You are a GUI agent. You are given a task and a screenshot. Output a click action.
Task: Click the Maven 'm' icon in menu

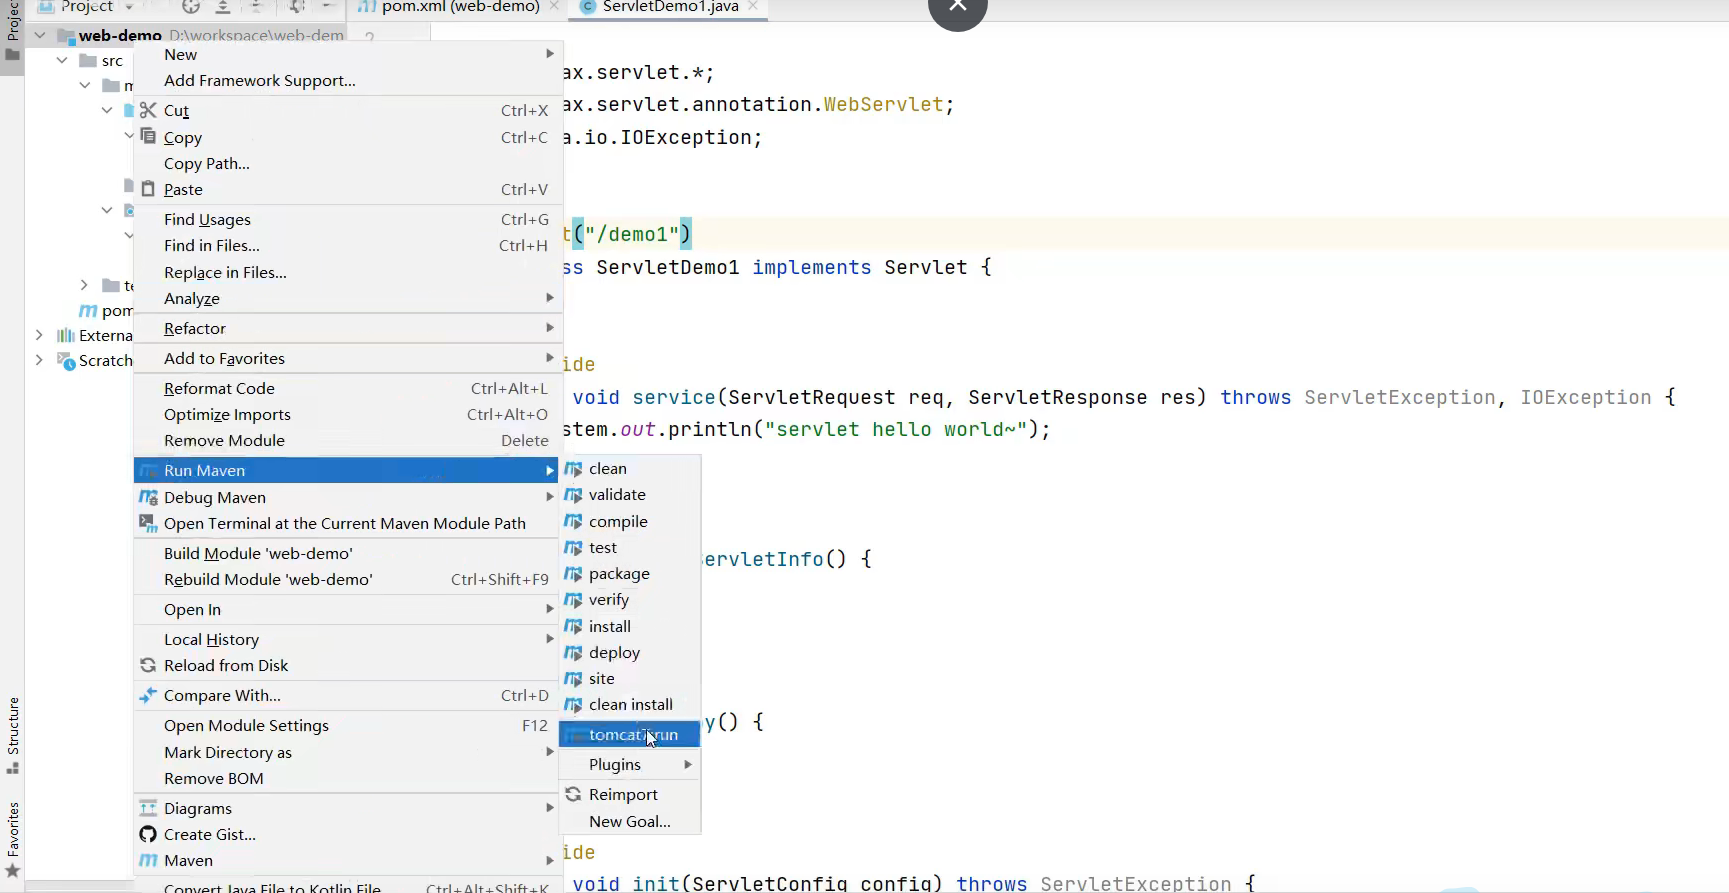(x=148, y=860)
